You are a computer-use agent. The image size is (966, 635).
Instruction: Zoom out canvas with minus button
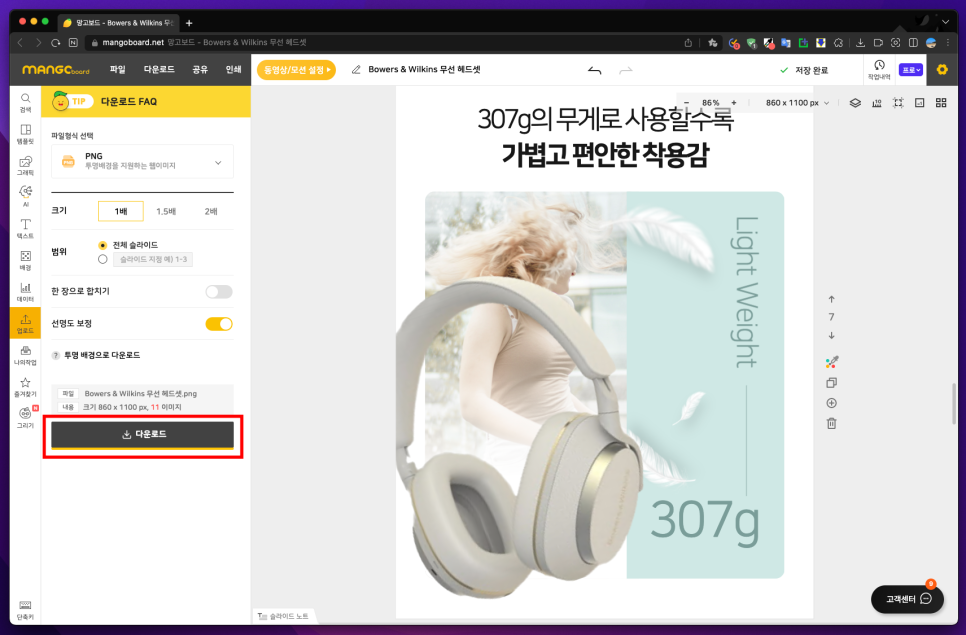click(x=687, y=103)
